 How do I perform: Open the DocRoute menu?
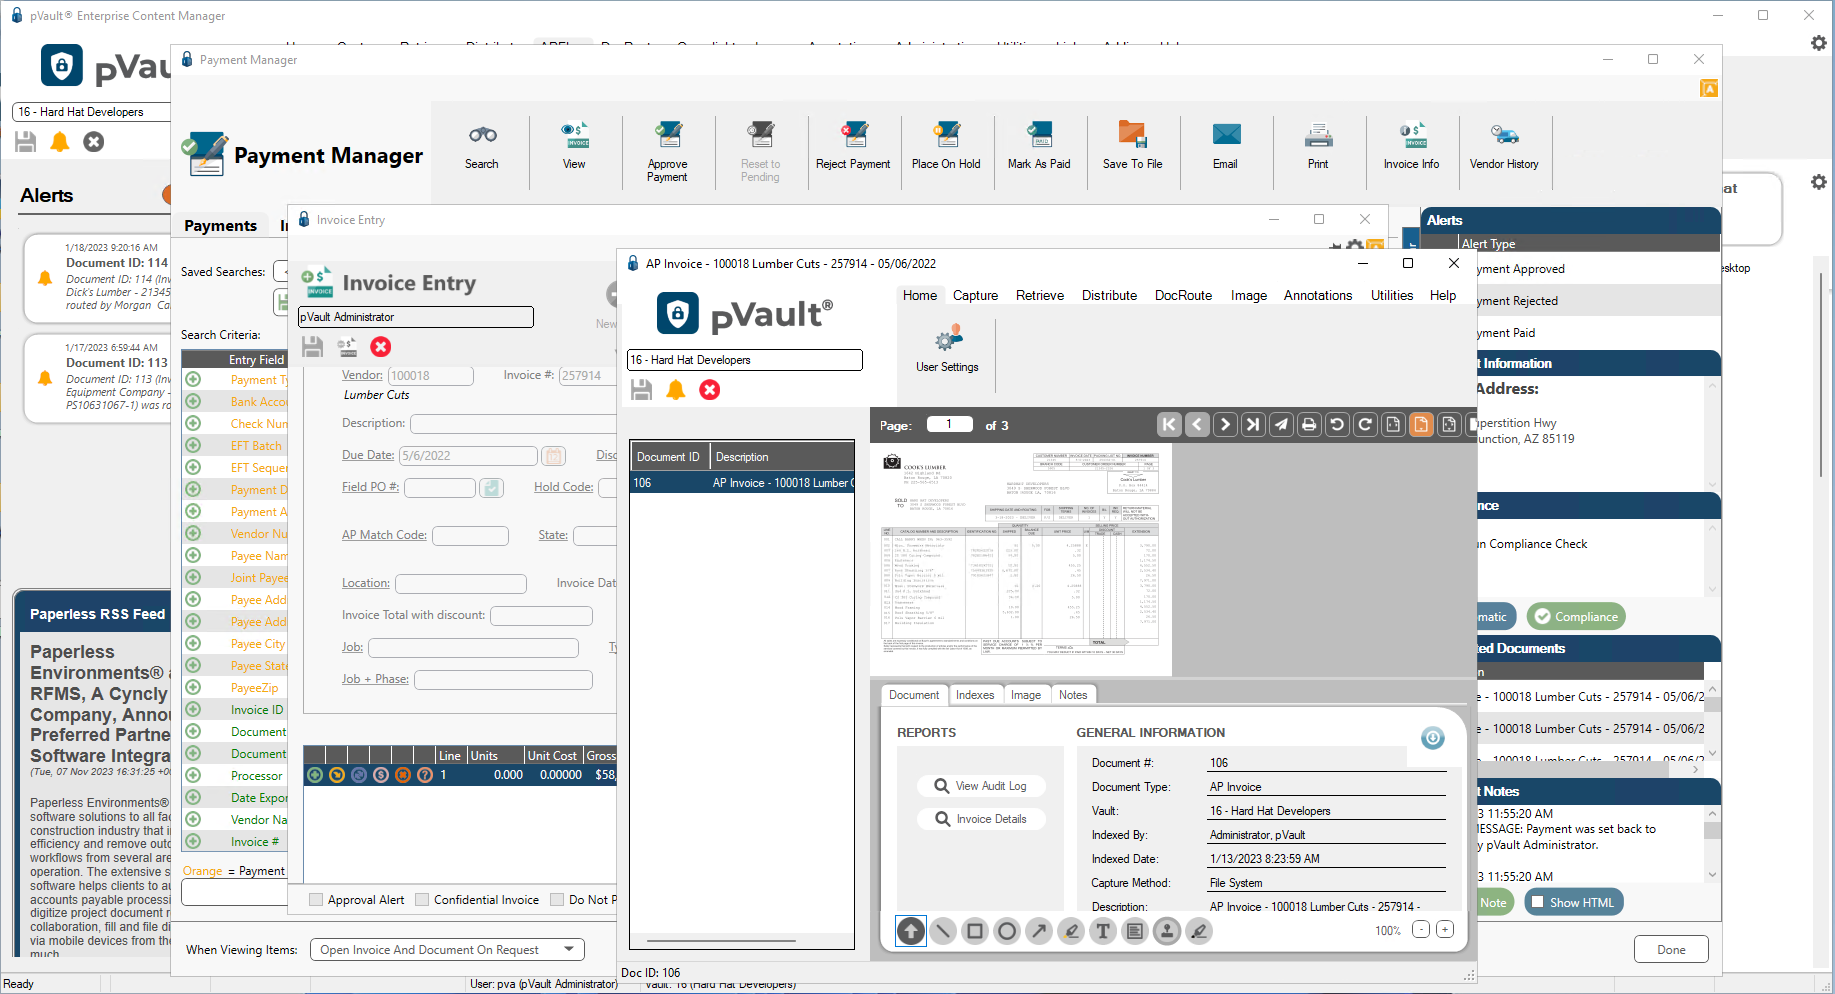[x=1183, y=296]
